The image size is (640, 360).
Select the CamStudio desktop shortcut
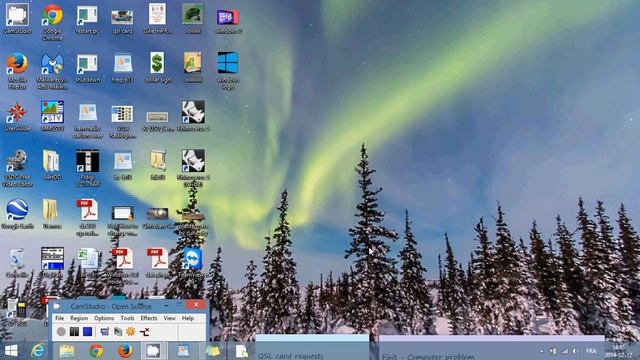click(17, 18)
